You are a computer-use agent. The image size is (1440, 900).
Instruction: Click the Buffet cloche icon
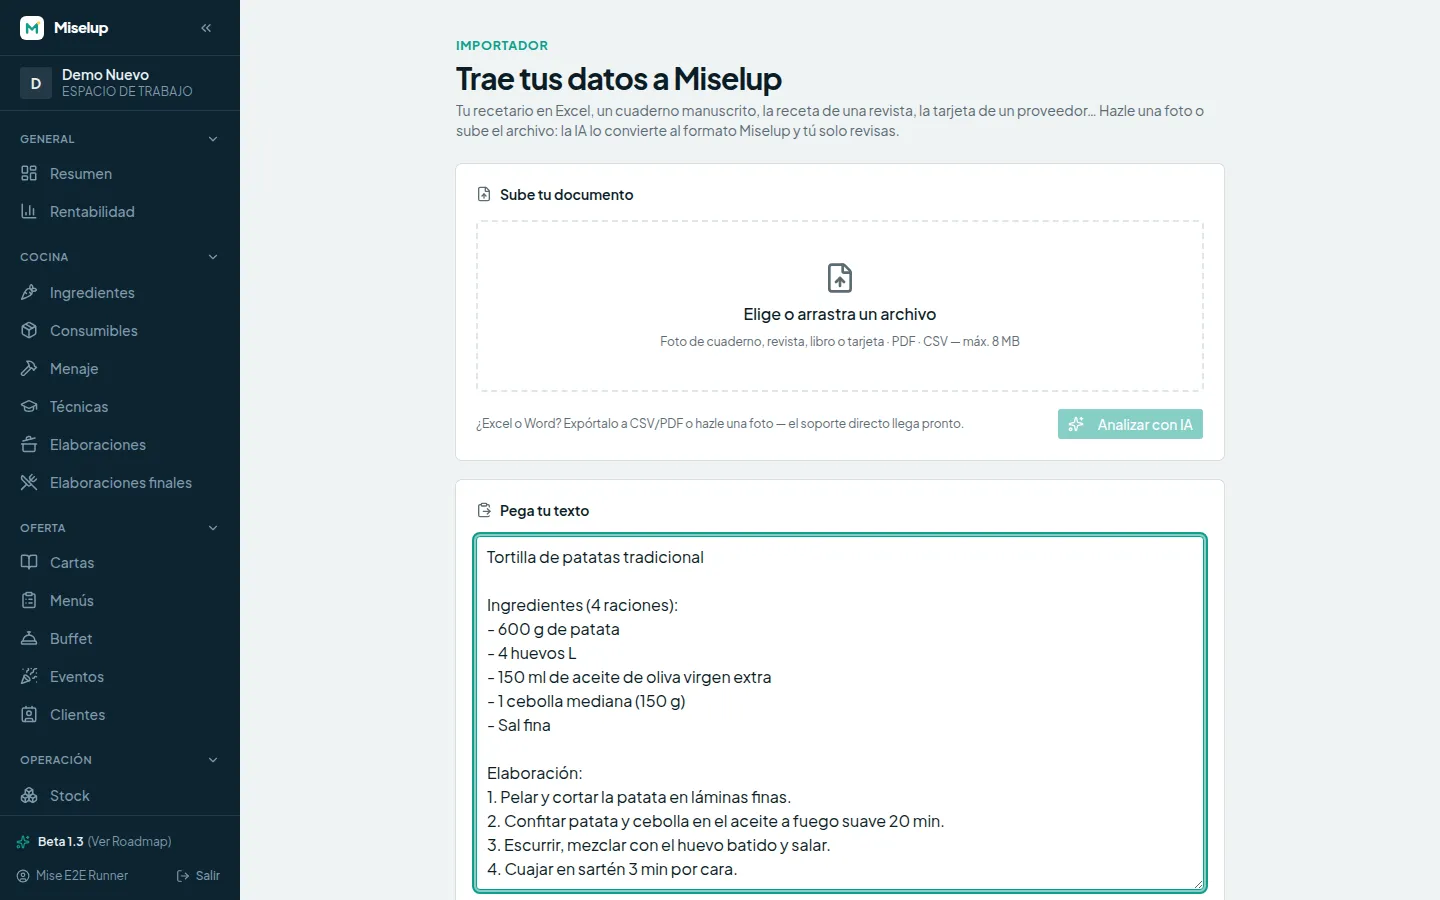pyautogui.click(x=29, y=639)
